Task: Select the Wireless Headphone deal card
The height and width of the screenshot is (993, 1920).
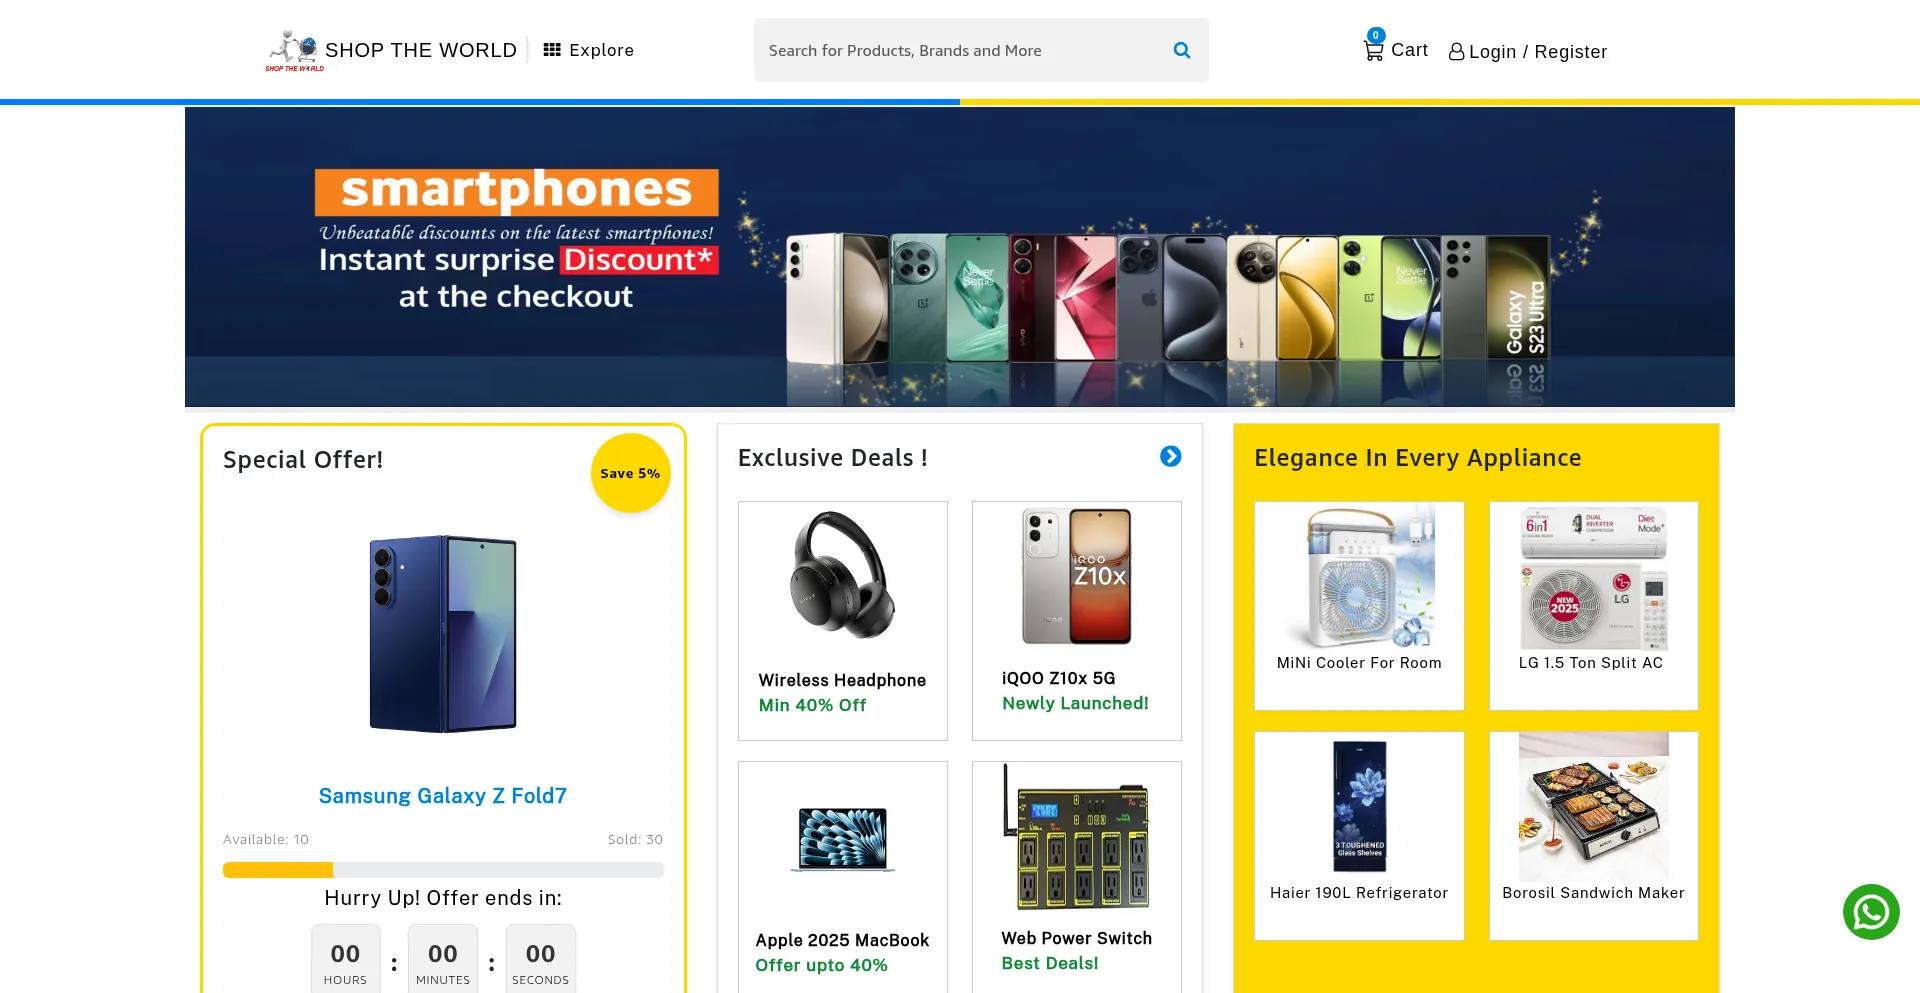Action: [x=842, y=621]
